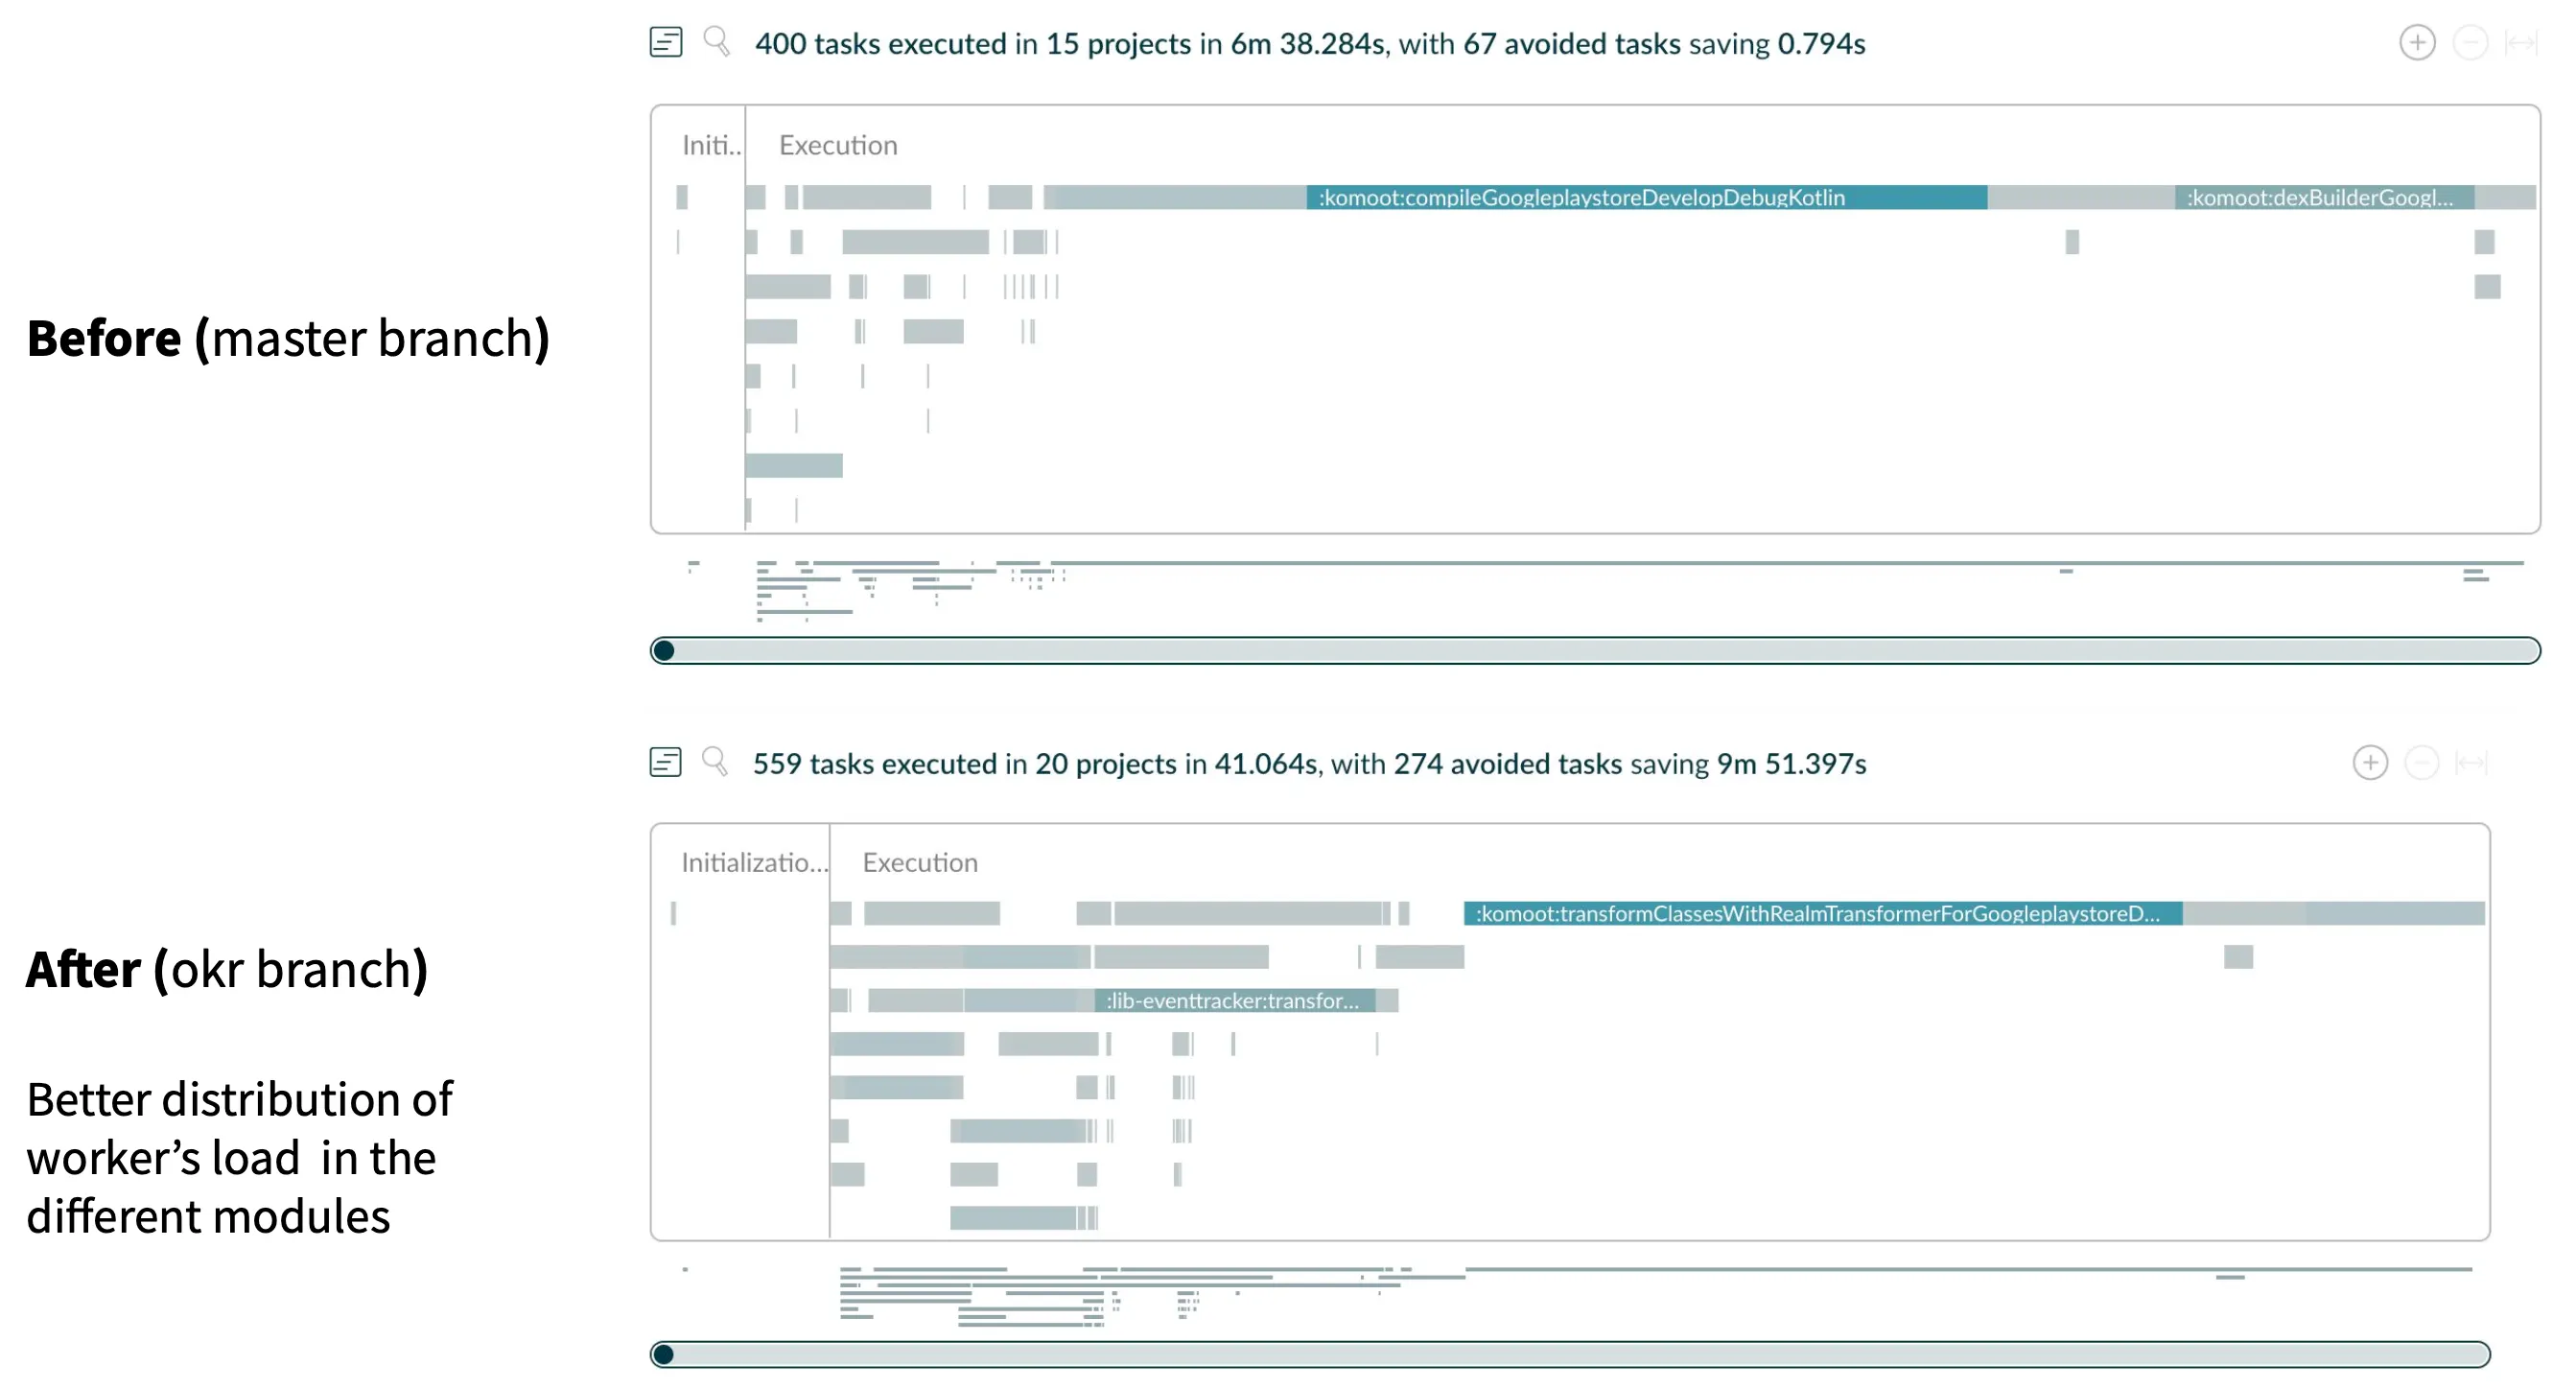Select the lib-eventtracker:transfor... task bar
Viewport: 2576px width, 1389px height.
coord(1234,1001)
